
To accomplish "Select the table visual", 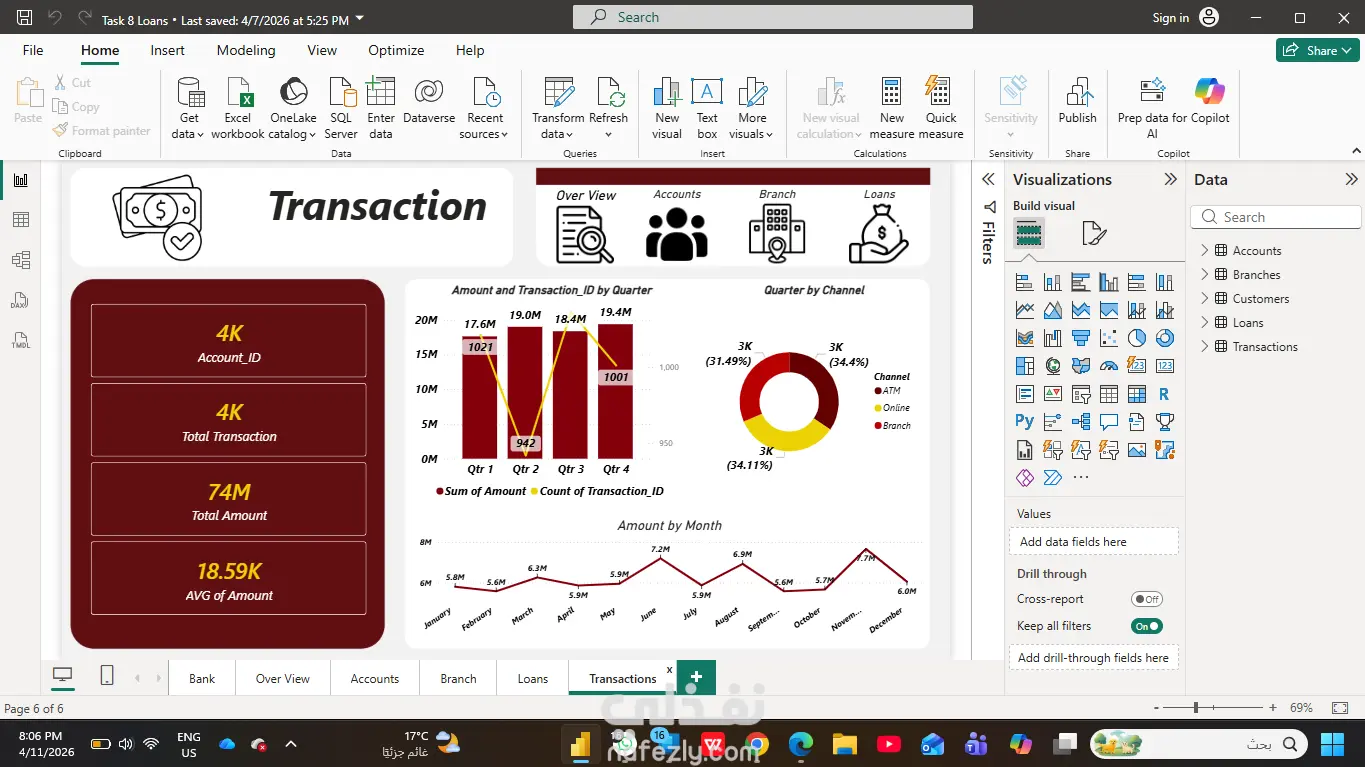I will (x=1108, y=394).
